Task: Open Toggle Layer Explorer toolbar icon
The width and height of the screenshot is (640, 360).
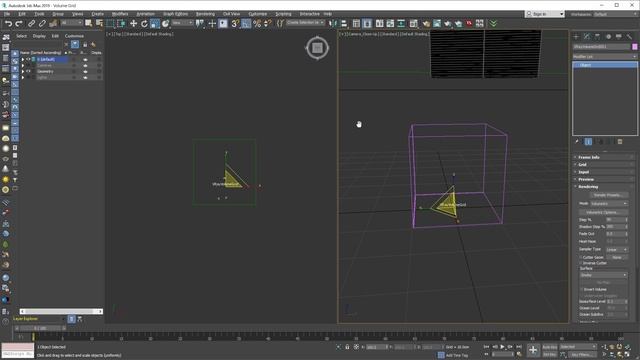Action: (367, 24)
